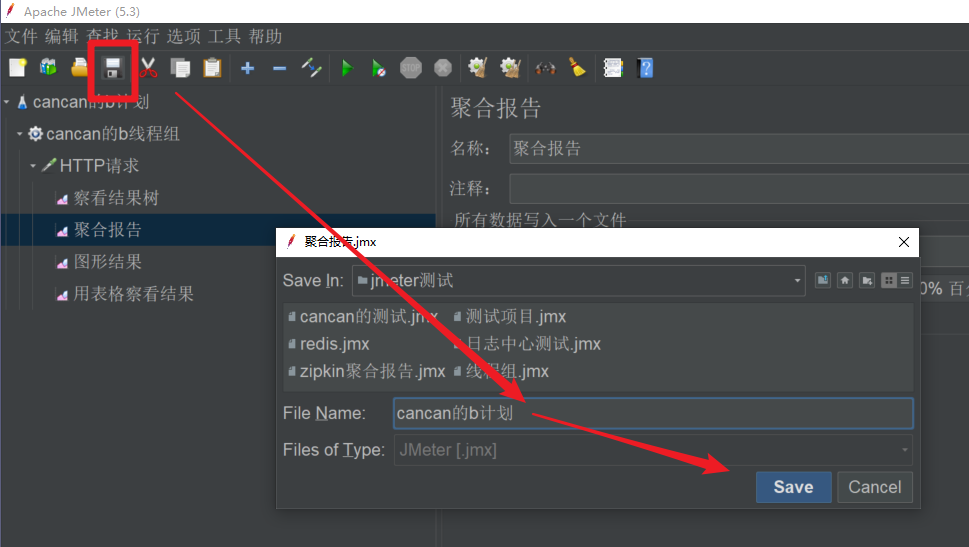Open the Files of Type dropdown
Image resolution: width=969 pixels, height=547 pixels.
pyautogui.click(x=904, y=450)
